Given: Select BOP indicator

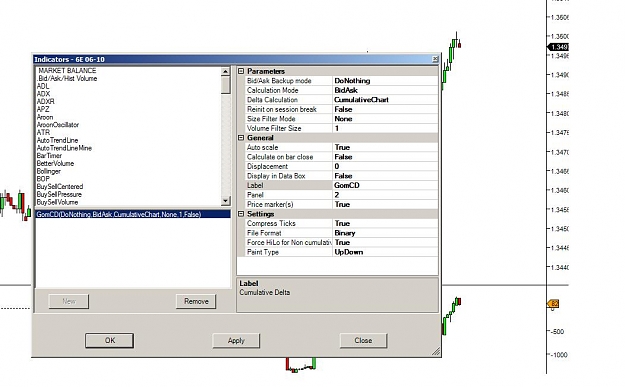Looking at the screenshot, I should [43, 179].
